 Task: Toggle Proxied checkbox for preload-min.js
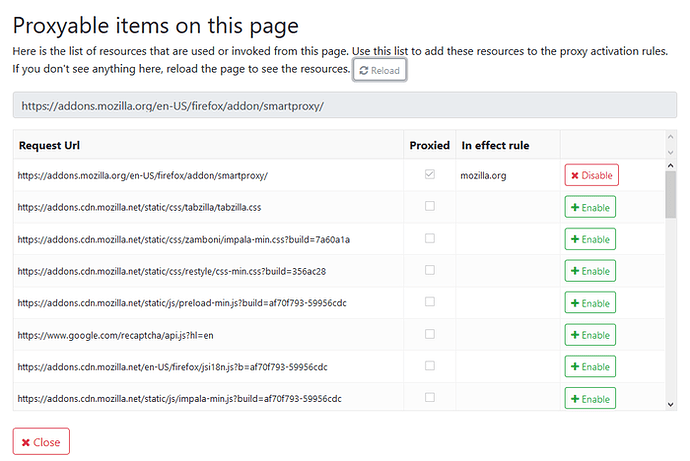[x=430, y=303]
